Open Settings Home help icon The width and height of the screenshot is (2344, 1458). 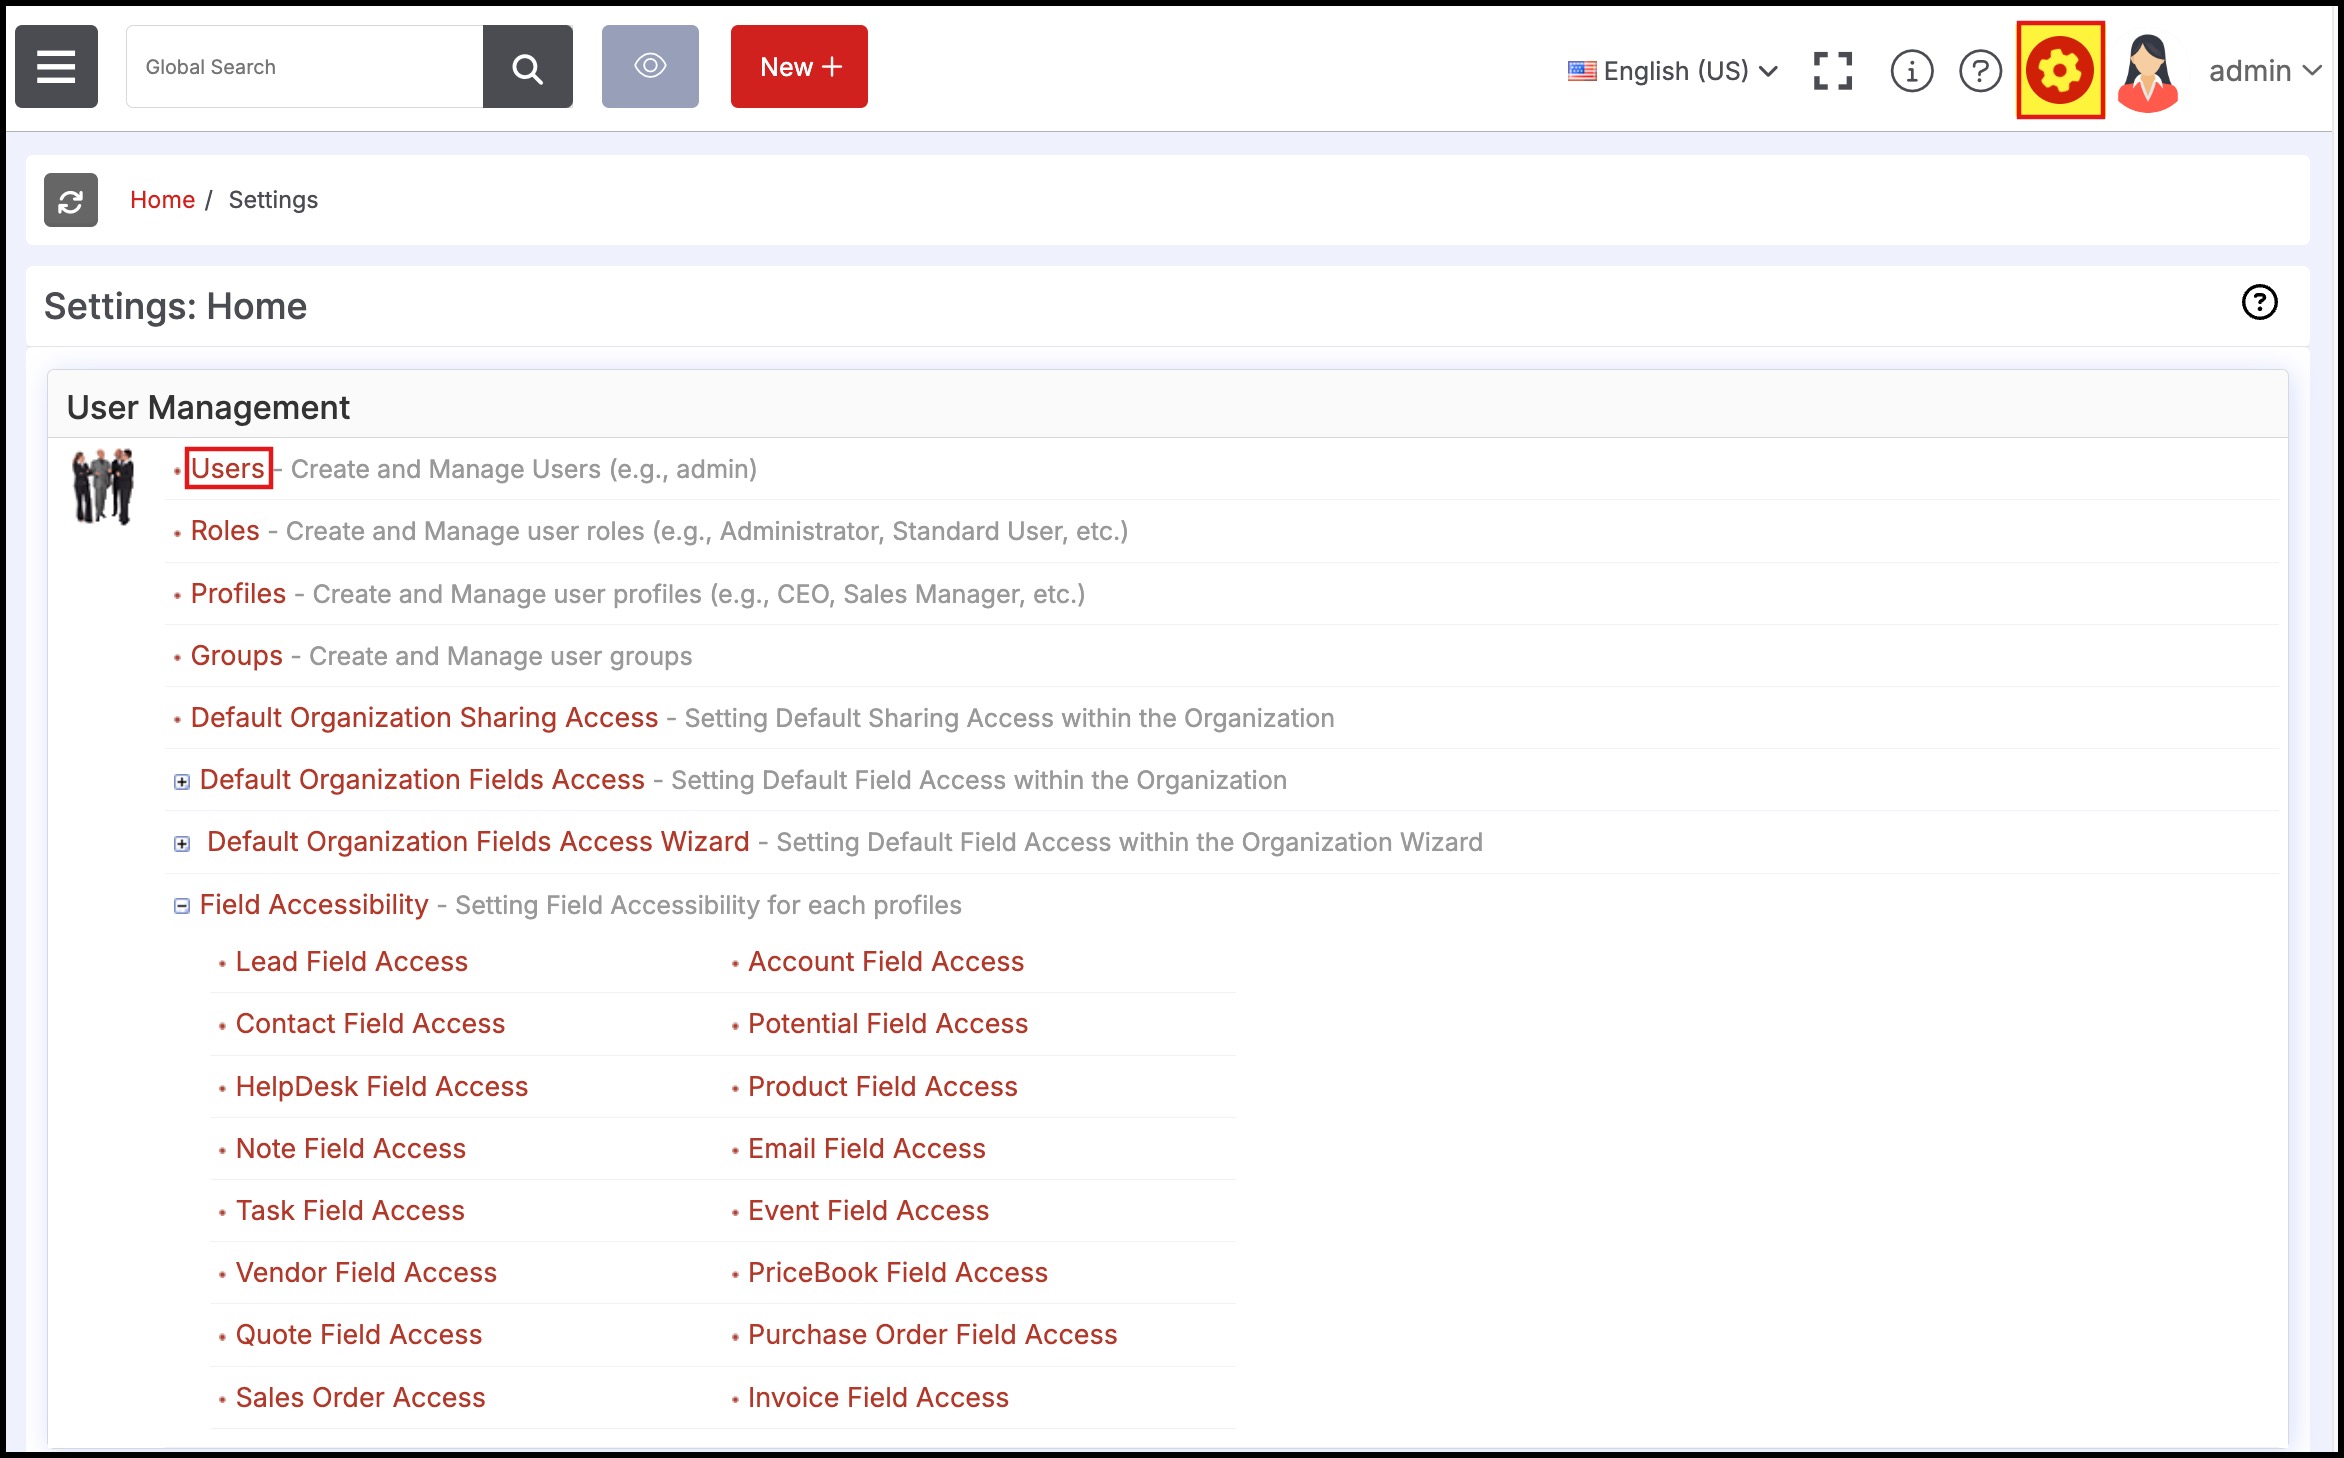tap(2259, 302)
